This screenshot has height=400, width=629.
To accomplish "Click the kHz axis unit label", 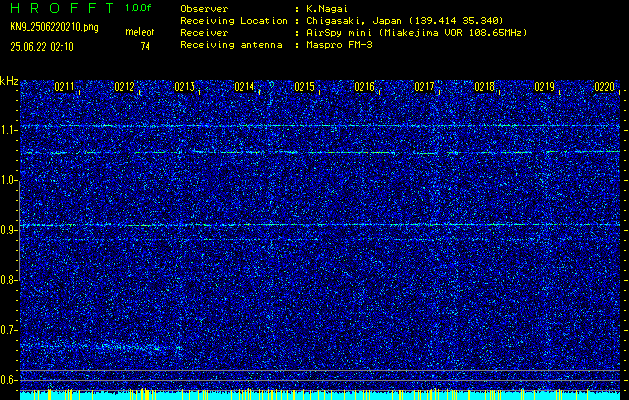I will coord(9,81).
